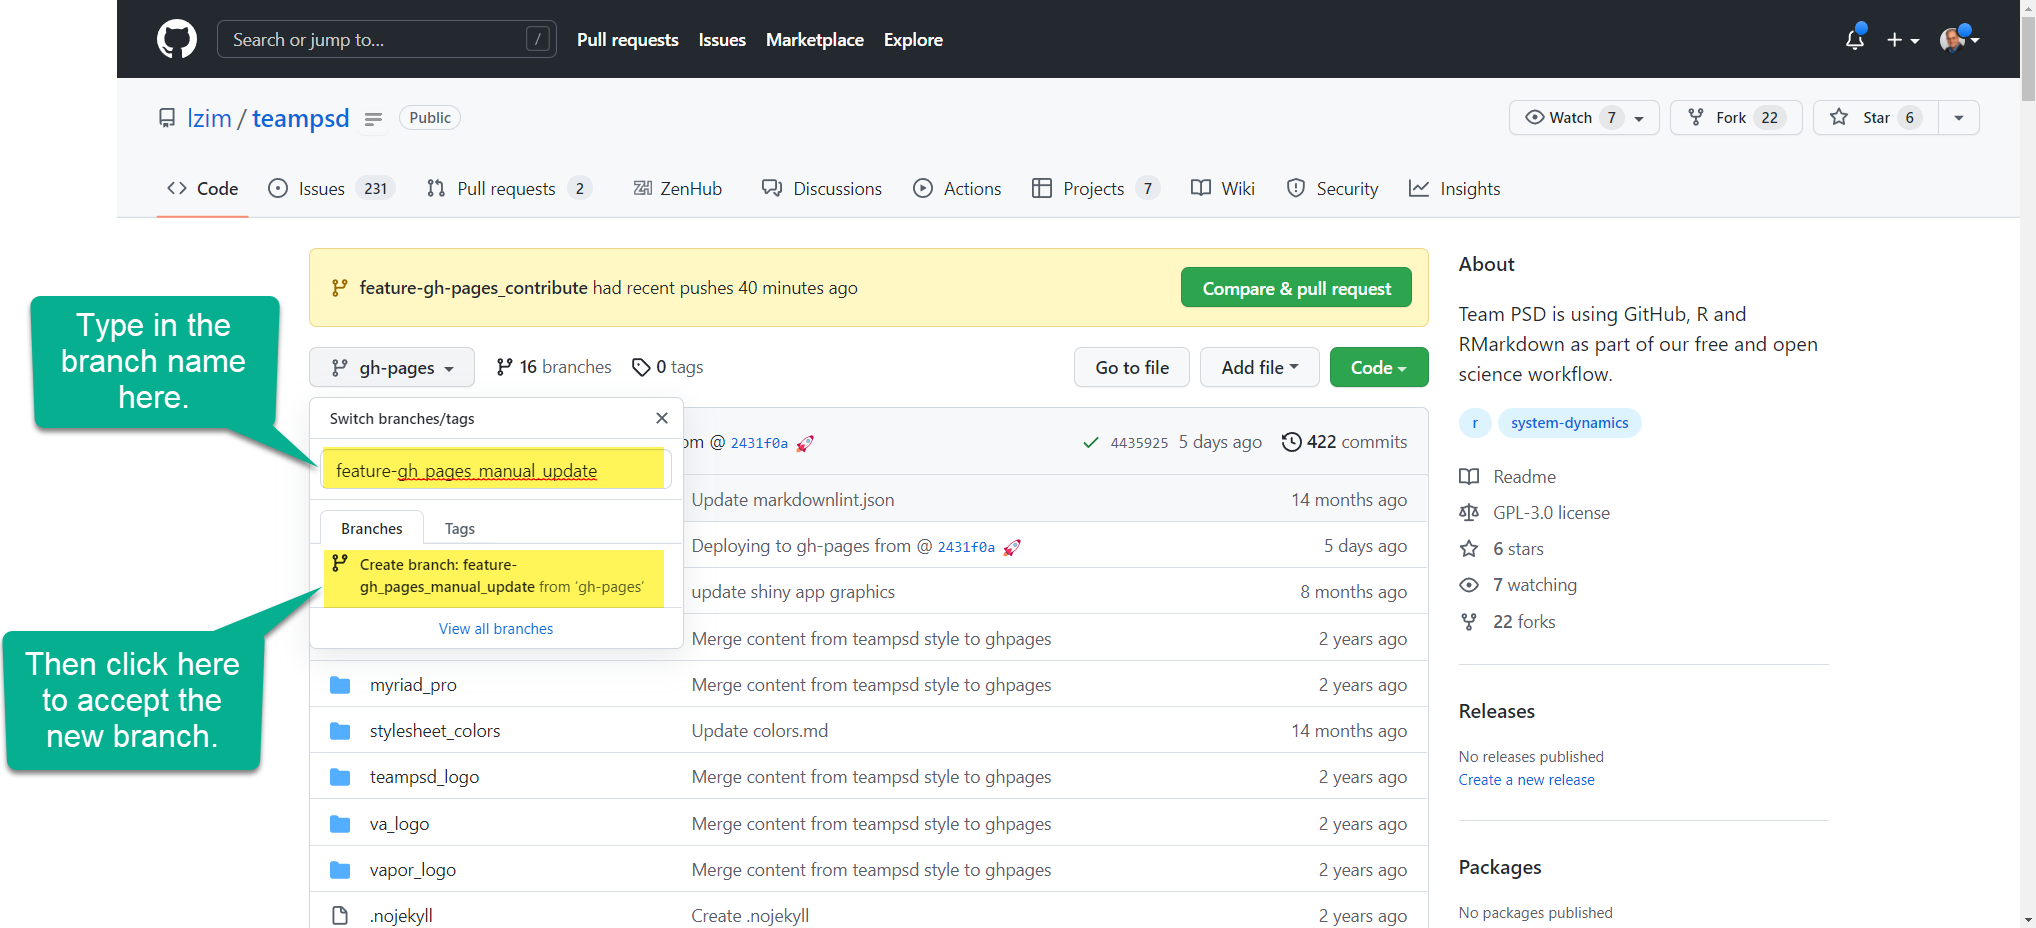
Task: Switch to the Code tab
Action: (x=202, y=188)
